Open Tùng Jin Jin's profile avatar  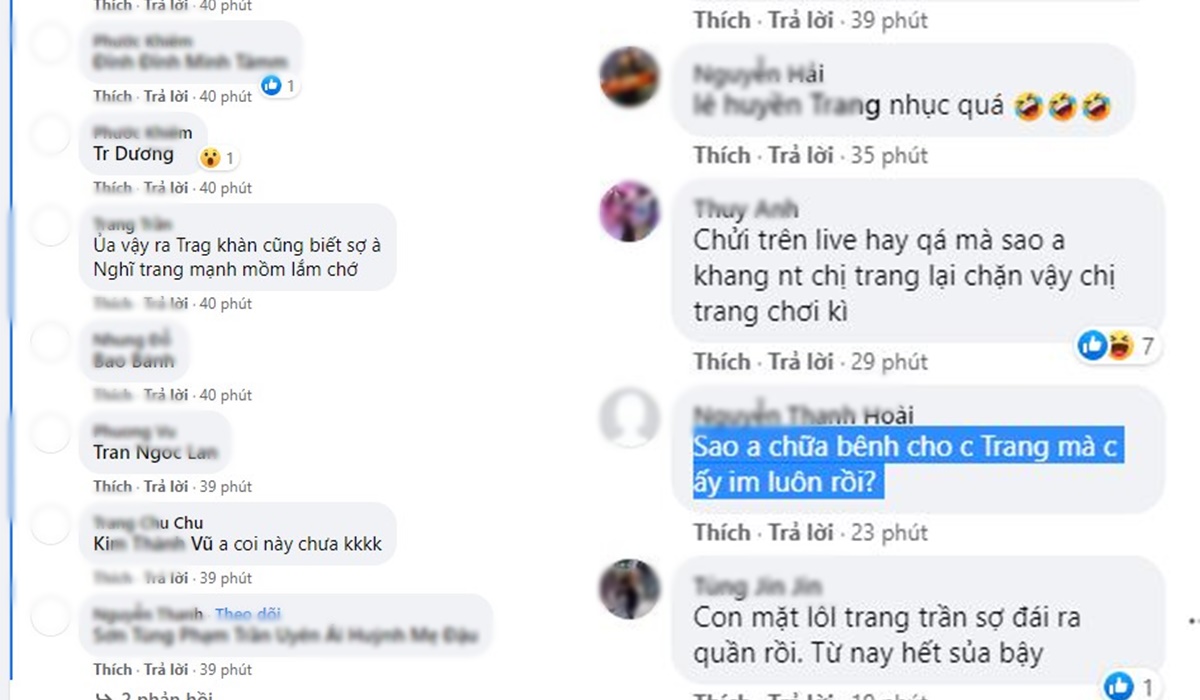pos(629,589)
